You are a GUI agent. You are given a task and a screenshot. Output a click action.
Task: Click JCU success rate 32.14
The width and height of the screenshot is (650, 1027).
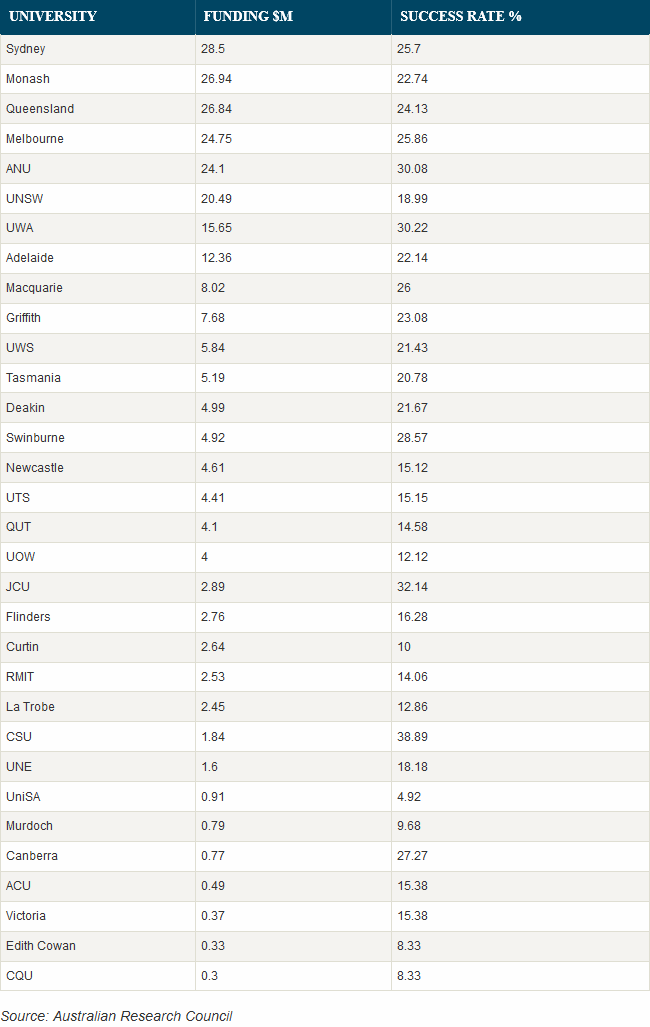(412, 587)
